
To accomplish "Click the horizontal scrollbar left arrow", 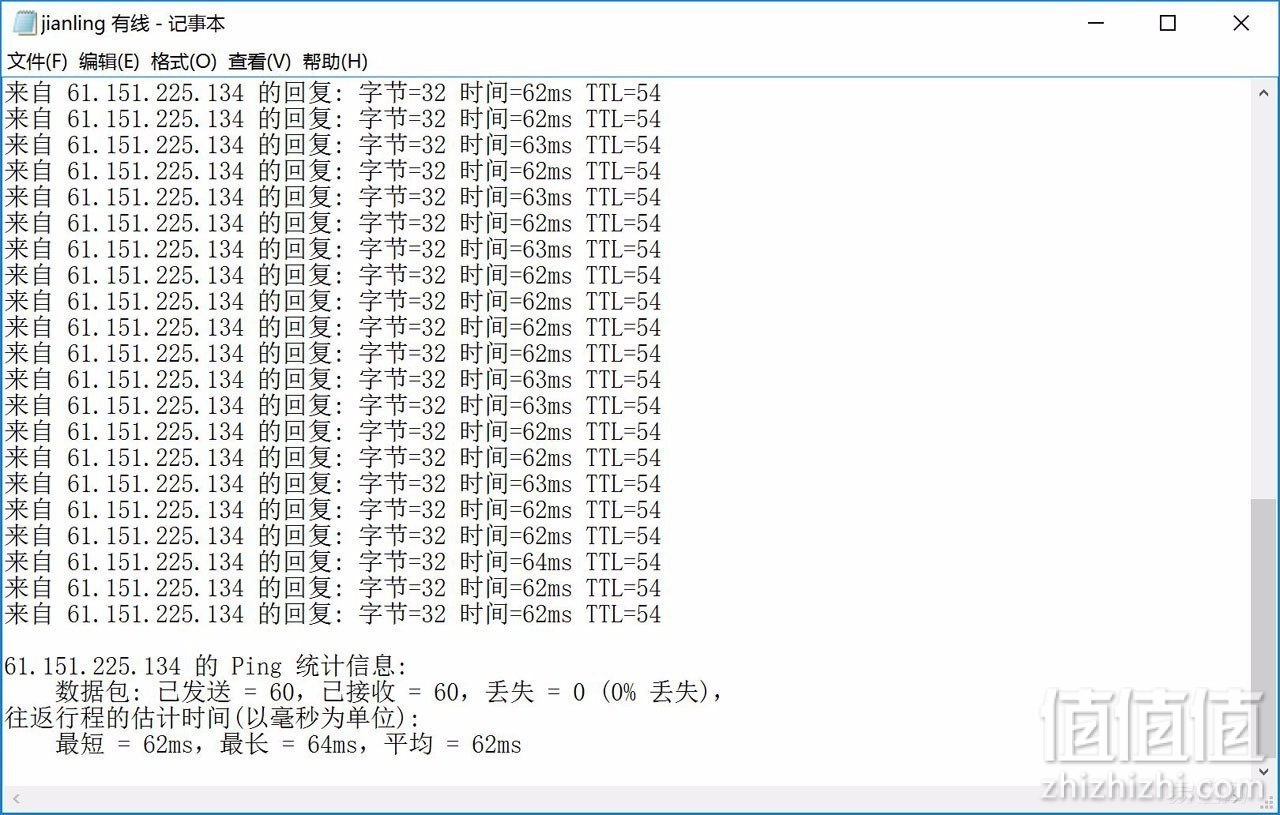I will click(14, 798).
